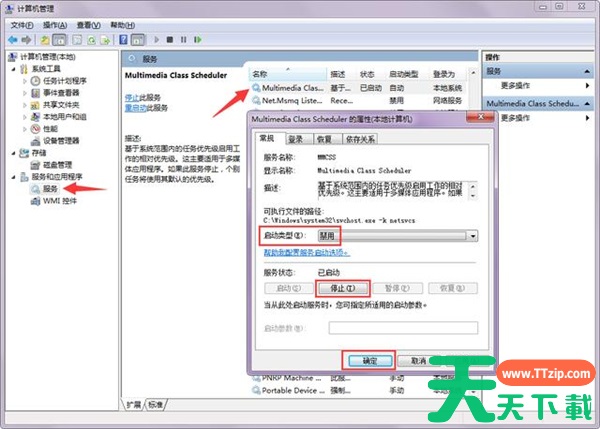Click the Pause Service toolbar icon
Screen dimensions: 600x429
[184, 40]
